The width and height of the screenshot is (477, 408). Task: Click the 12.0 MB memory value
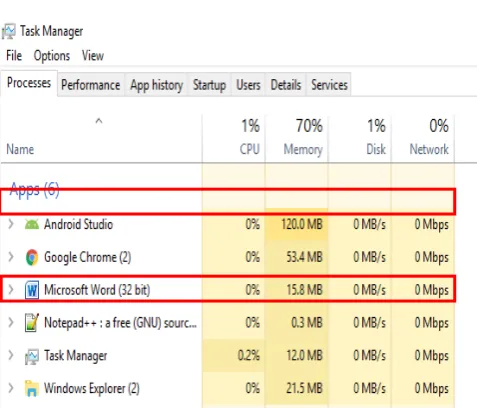tap(305, 356)
